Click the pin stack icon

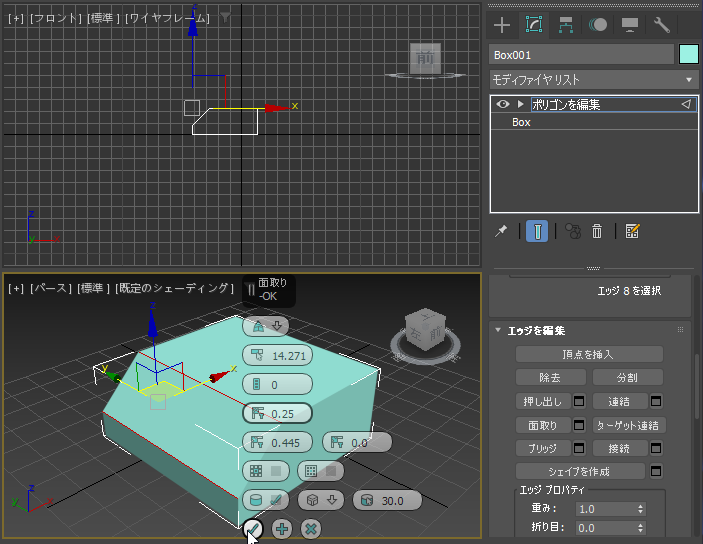[x=501, y=231]
